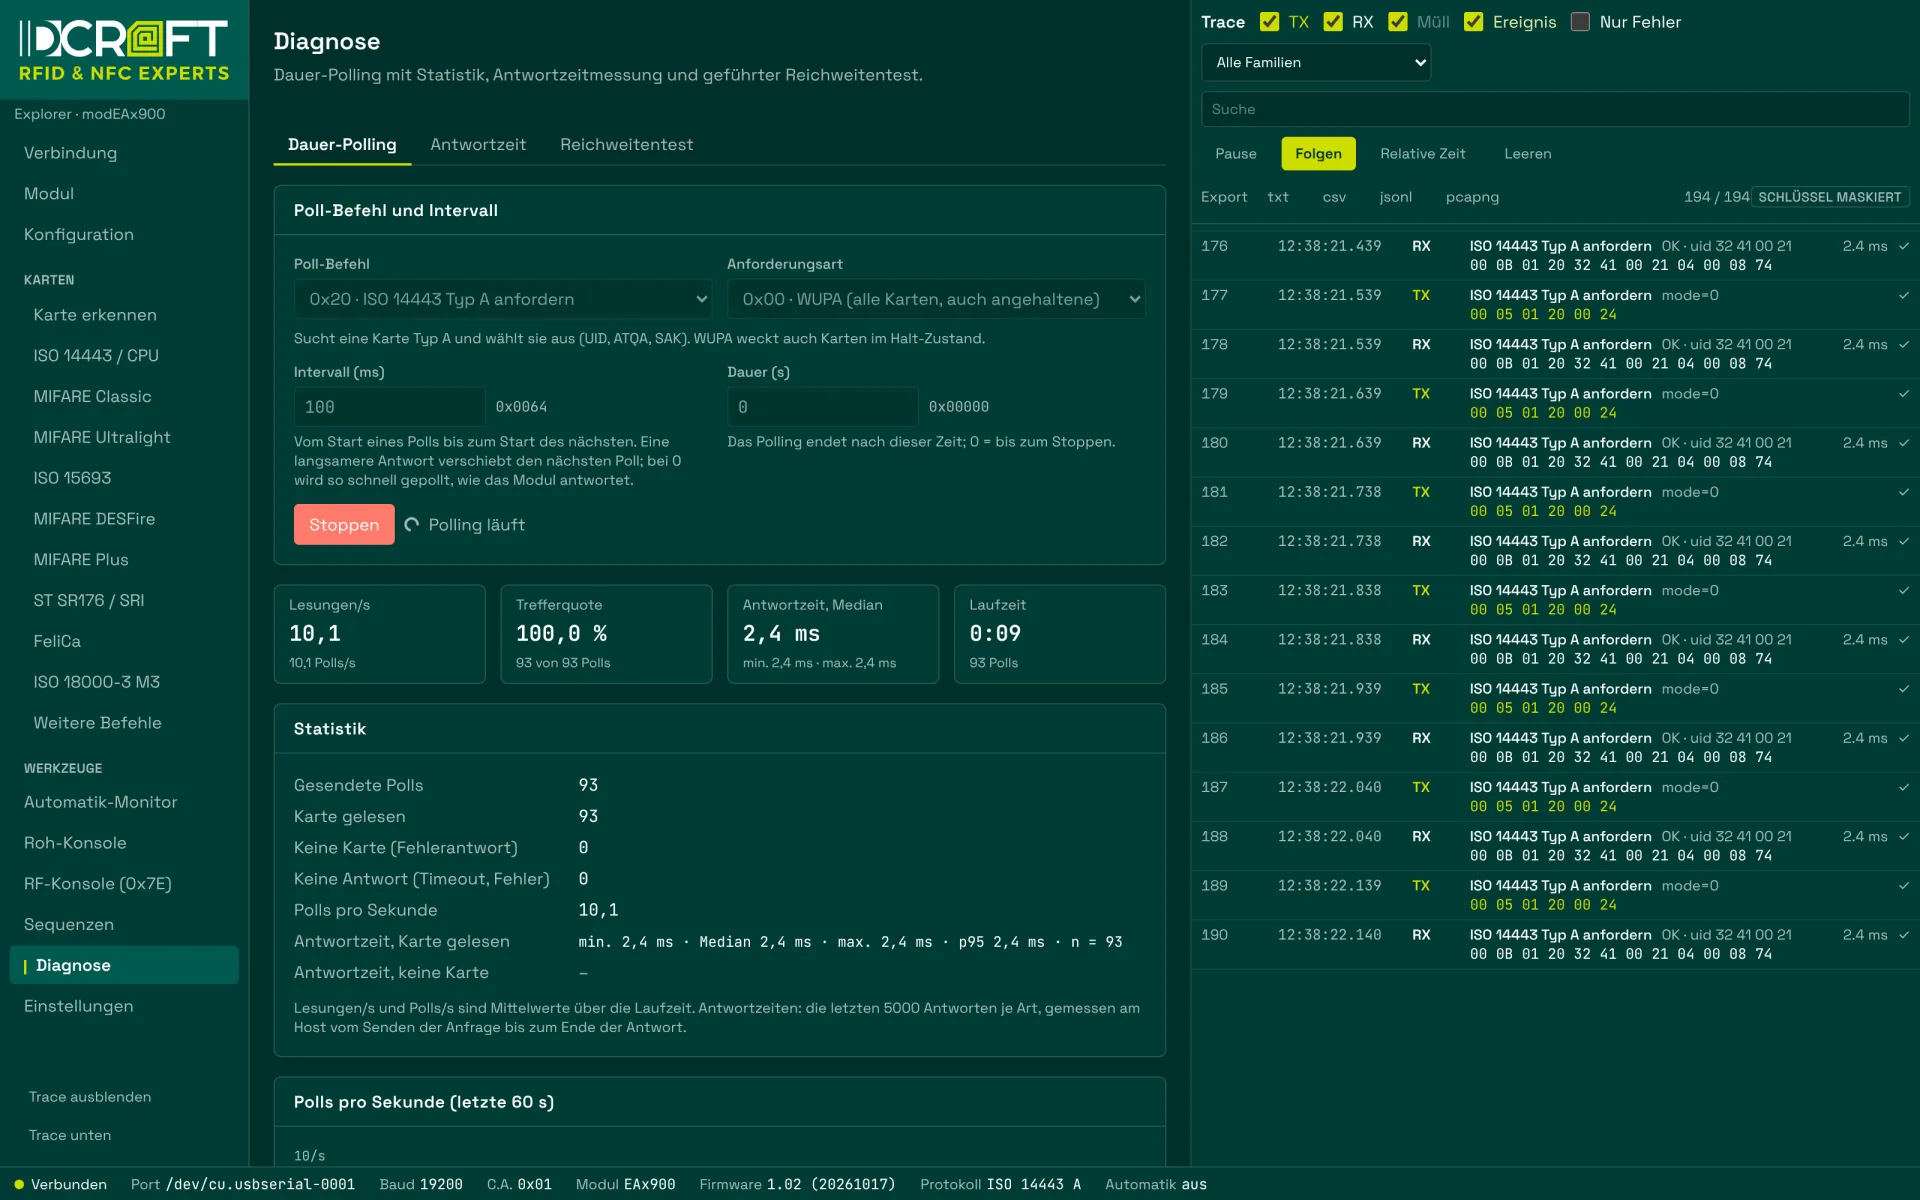Open ISO 15693 in the sidebar
Screen dimensions: 1920x1200
[x=124, y=478]
